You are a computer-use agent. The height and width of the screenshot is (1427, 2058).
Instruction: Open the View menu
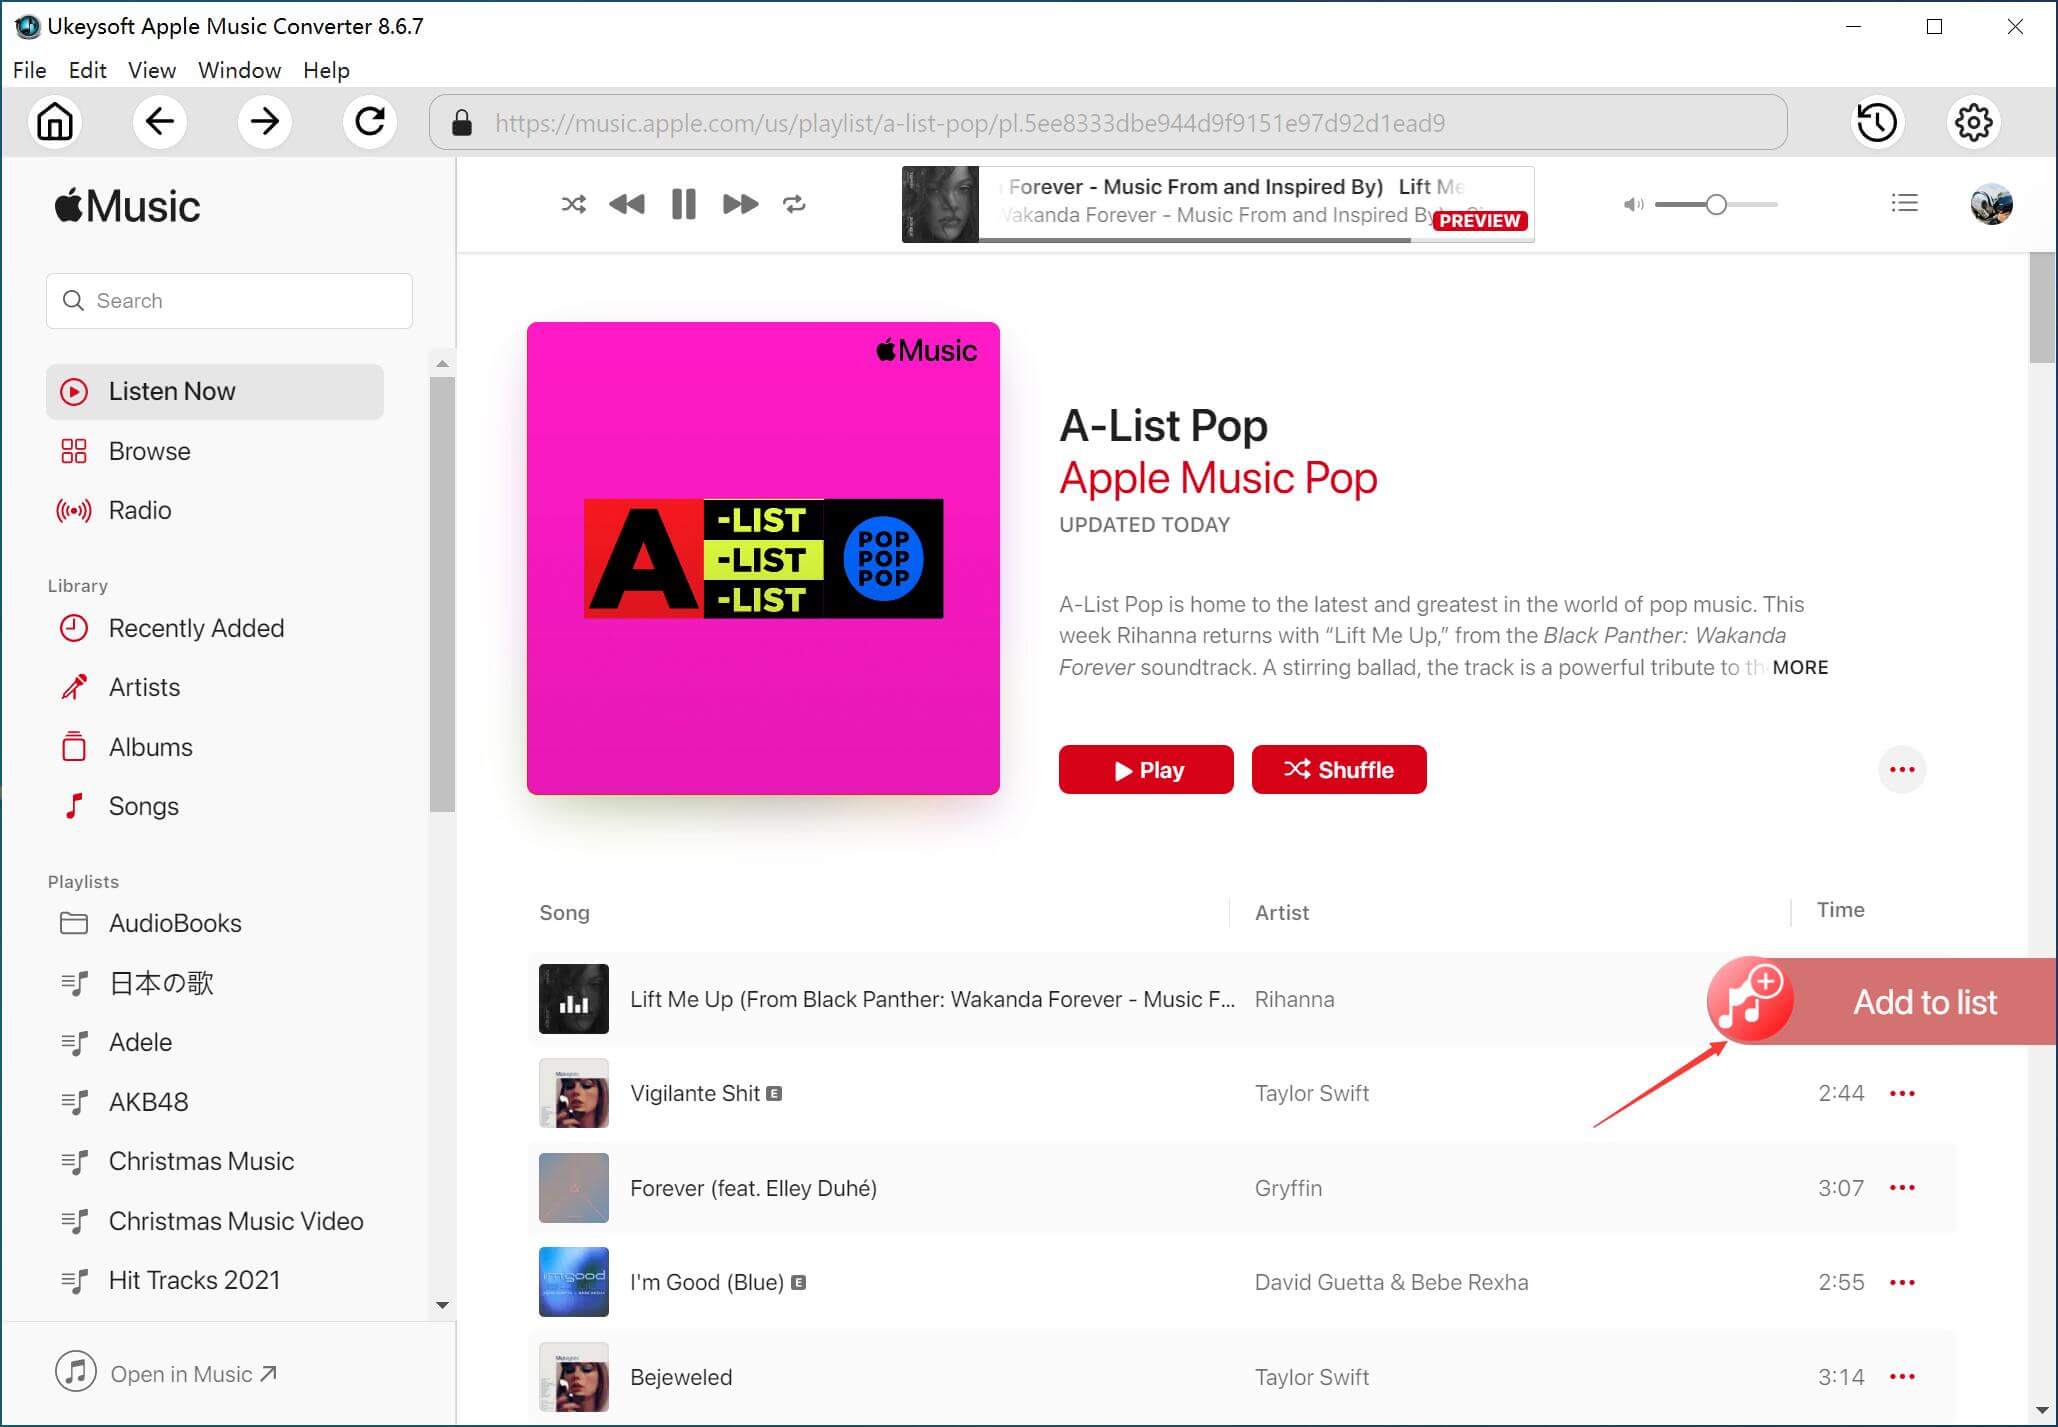[150, 70]
